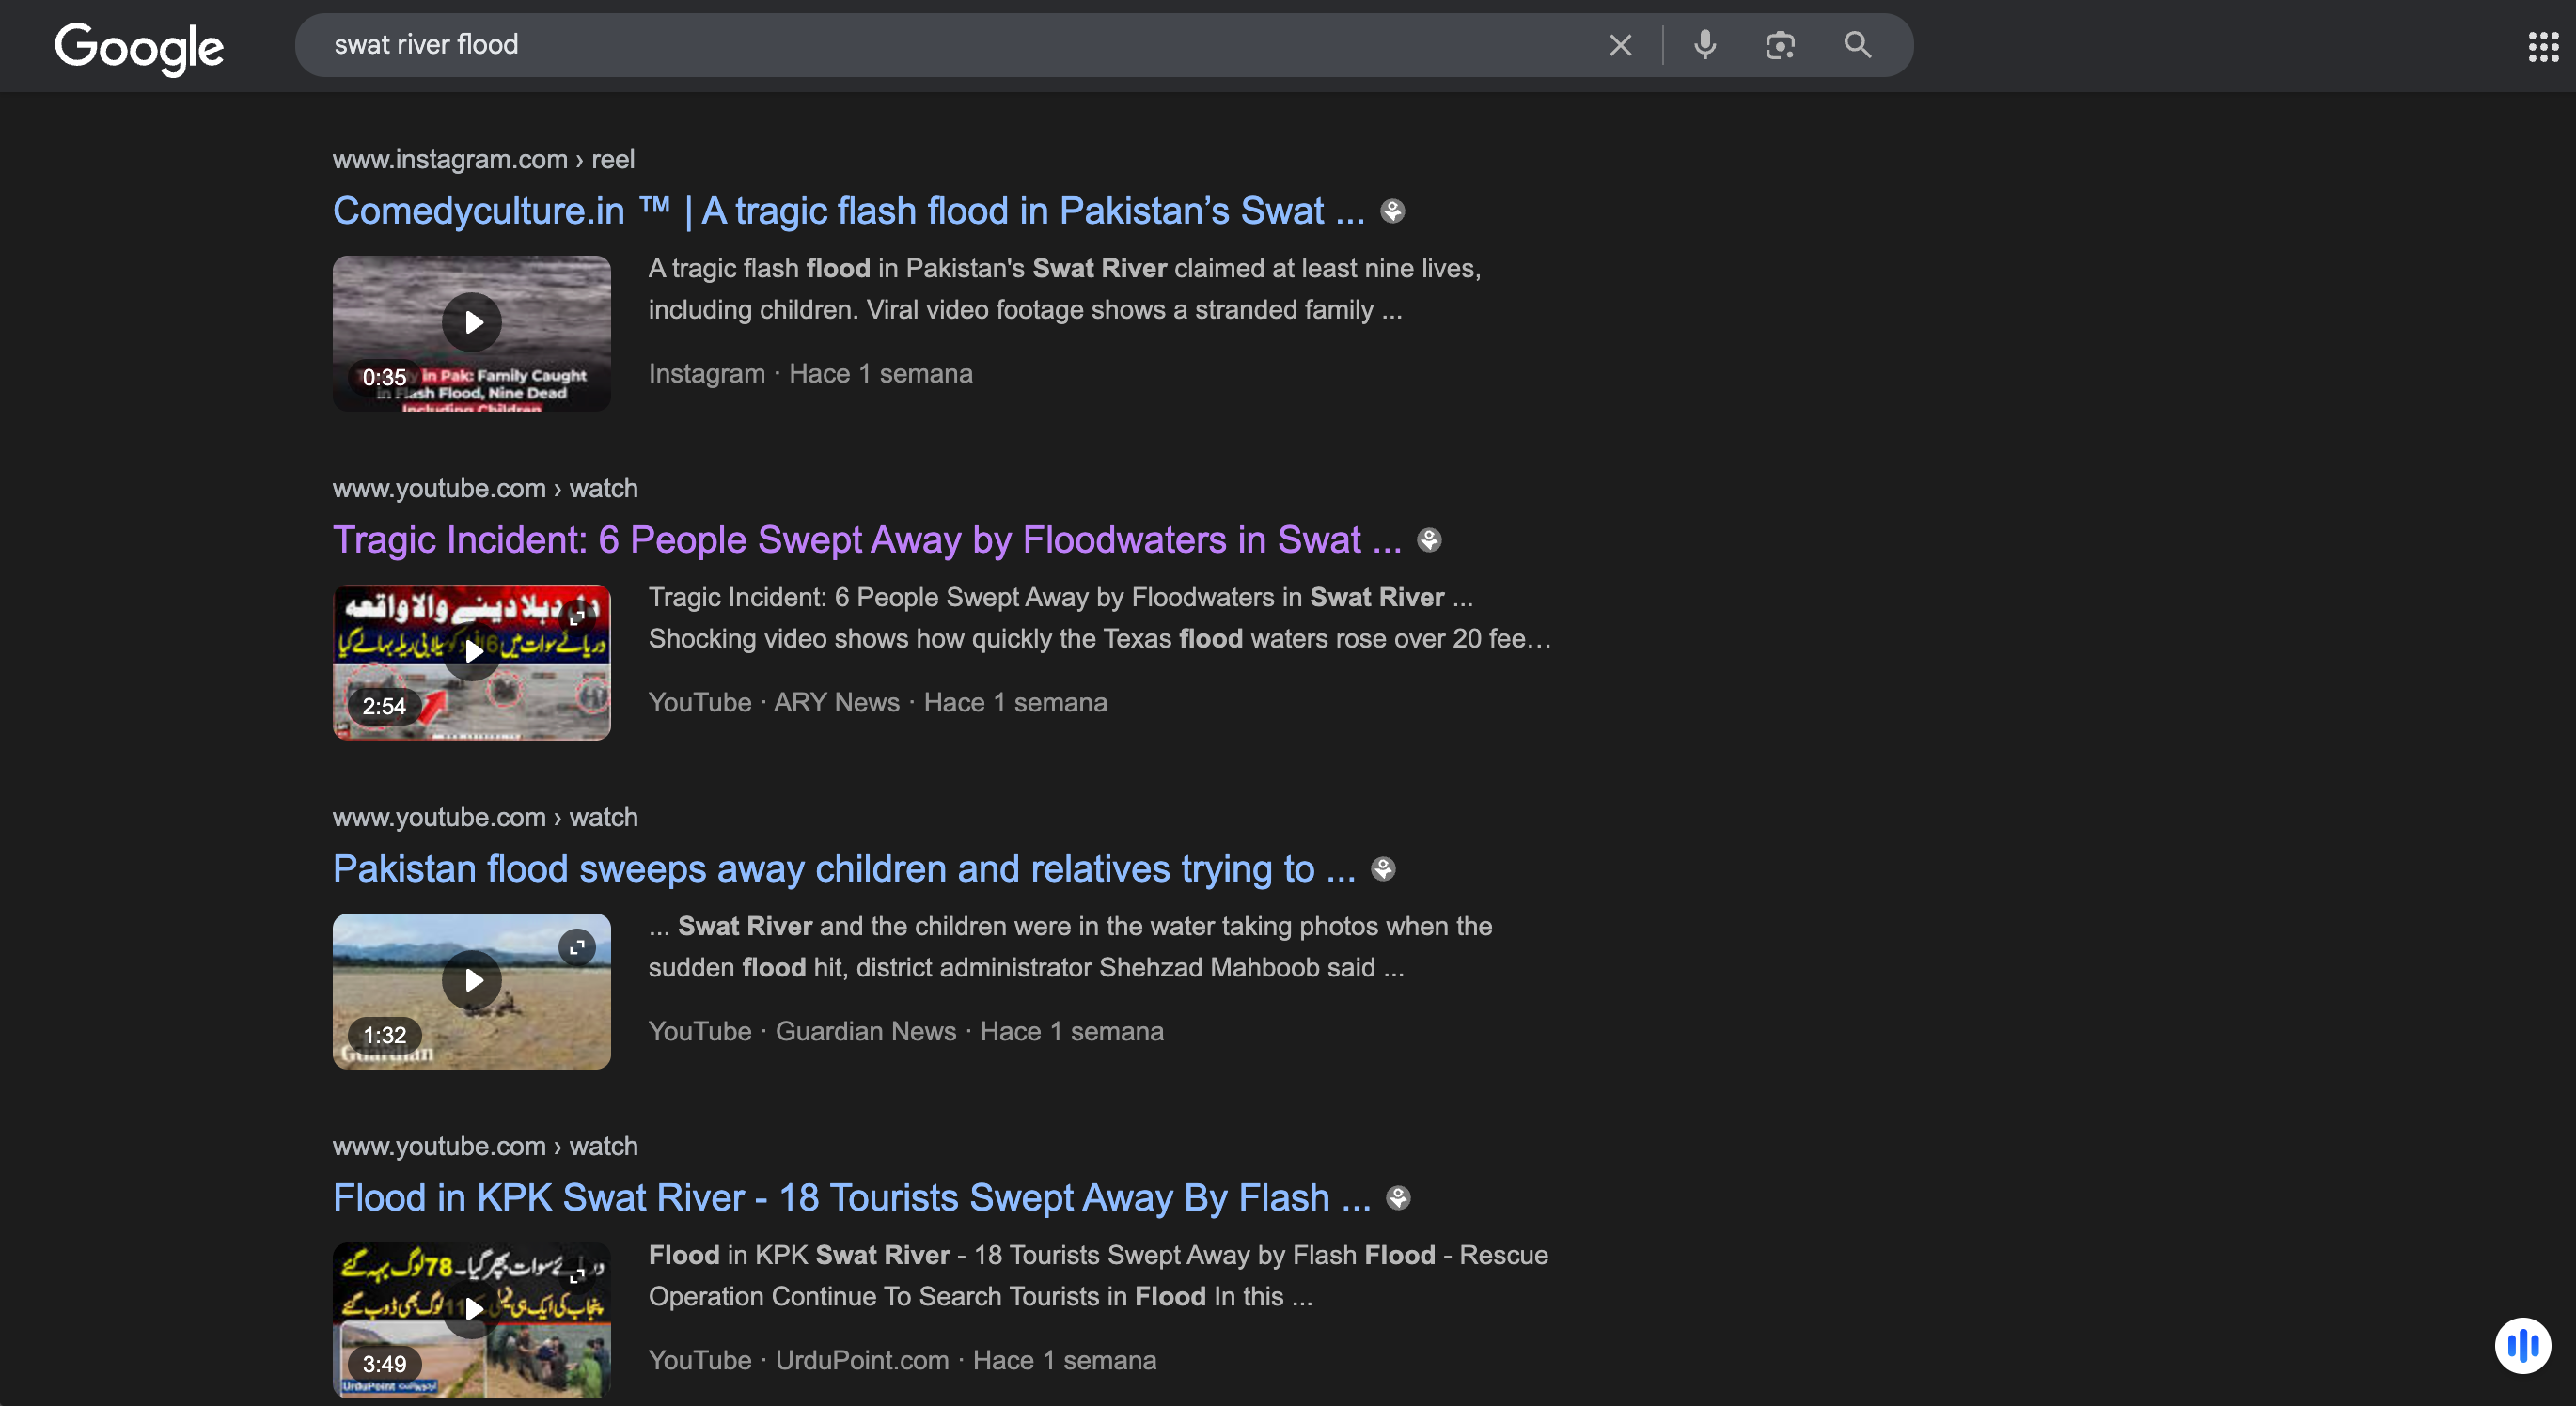Click the 3:49 duration label

tap(384, 1365)
